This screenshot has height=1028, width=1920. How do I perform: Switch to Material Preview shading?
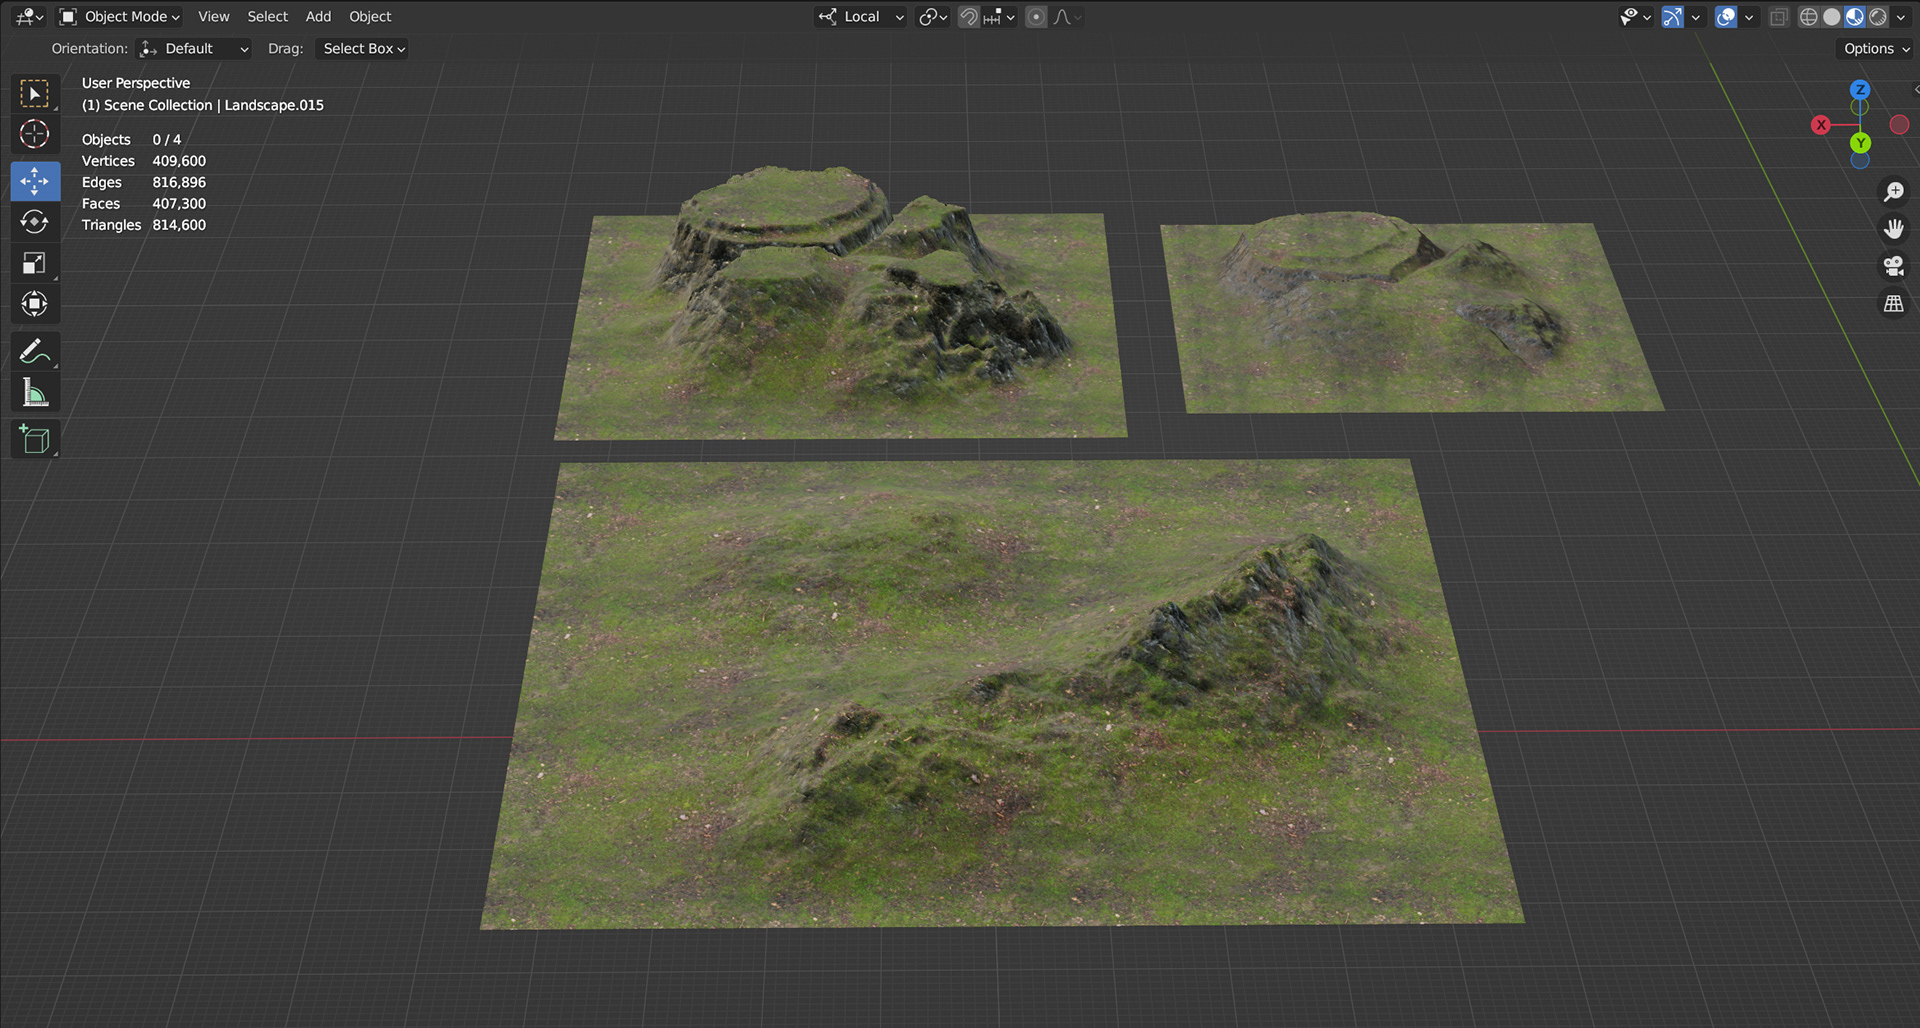[1855, 17]
